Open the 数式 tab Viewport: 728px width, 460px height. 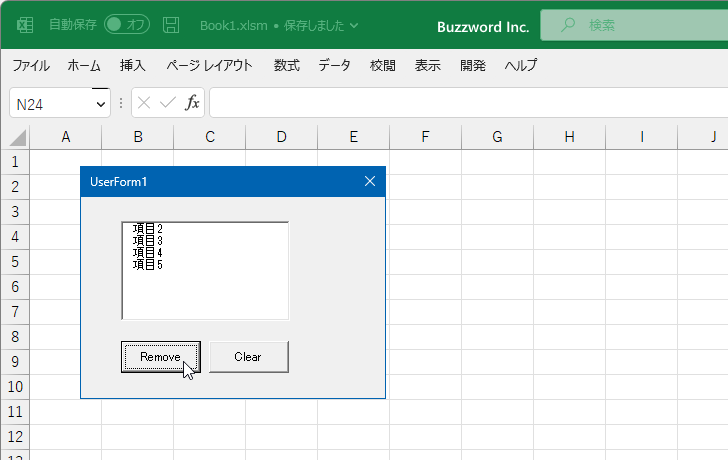point(286,65)
